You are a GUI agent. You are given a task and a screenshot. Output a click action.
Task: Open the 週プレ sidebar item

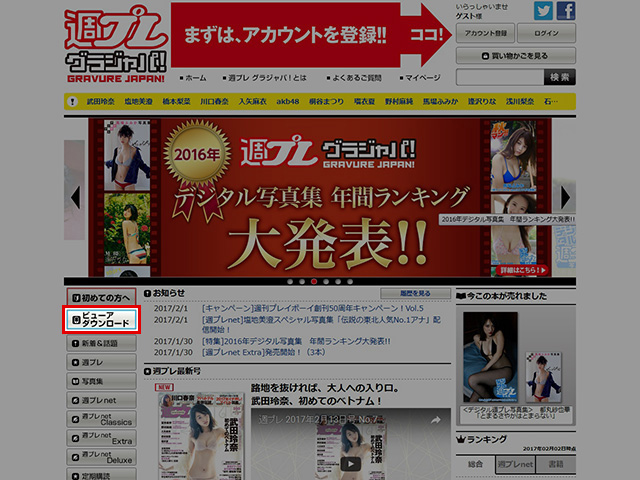(101, 362)
